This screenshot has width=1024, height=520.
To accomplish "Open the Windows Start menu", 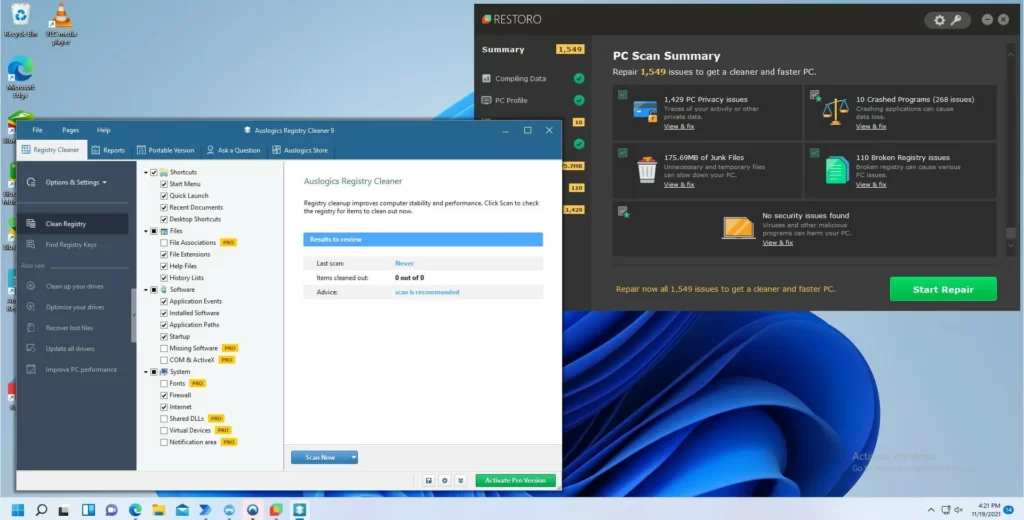I will pyautogui.click(x=18, y=509).
